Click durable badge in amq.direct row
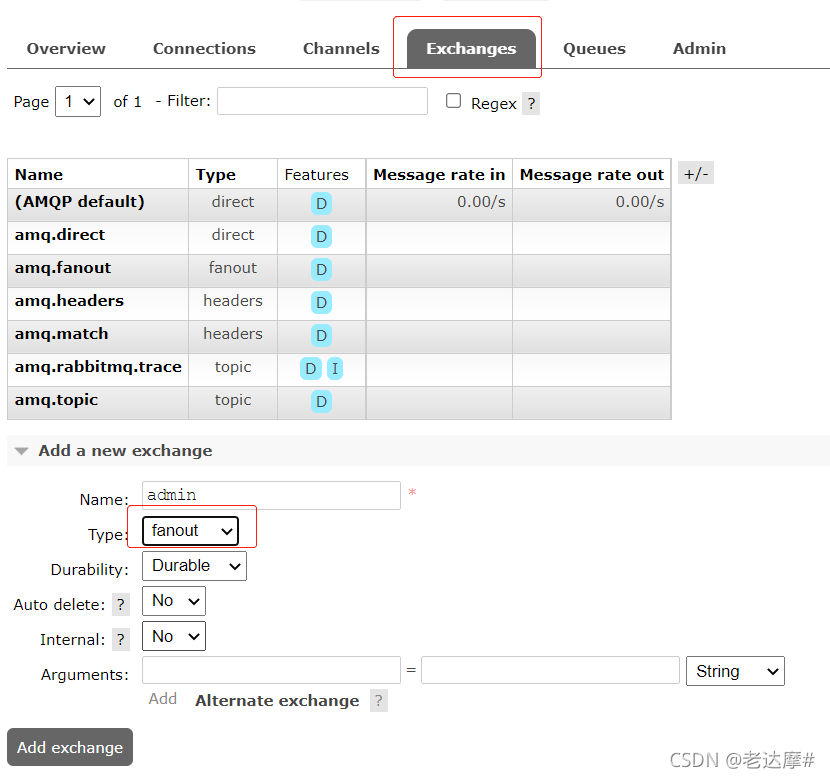 coord(321,237)
